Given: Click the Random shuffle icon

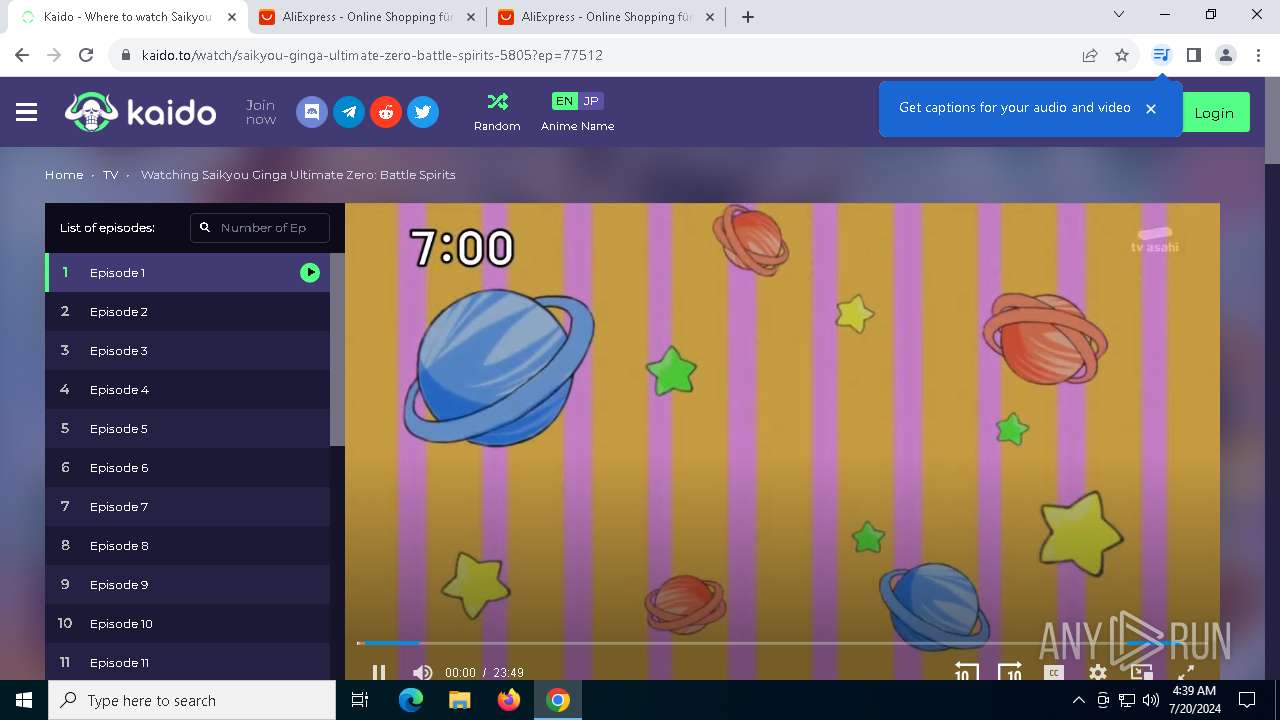Looking at the screenshot, I should click(497, 101).
